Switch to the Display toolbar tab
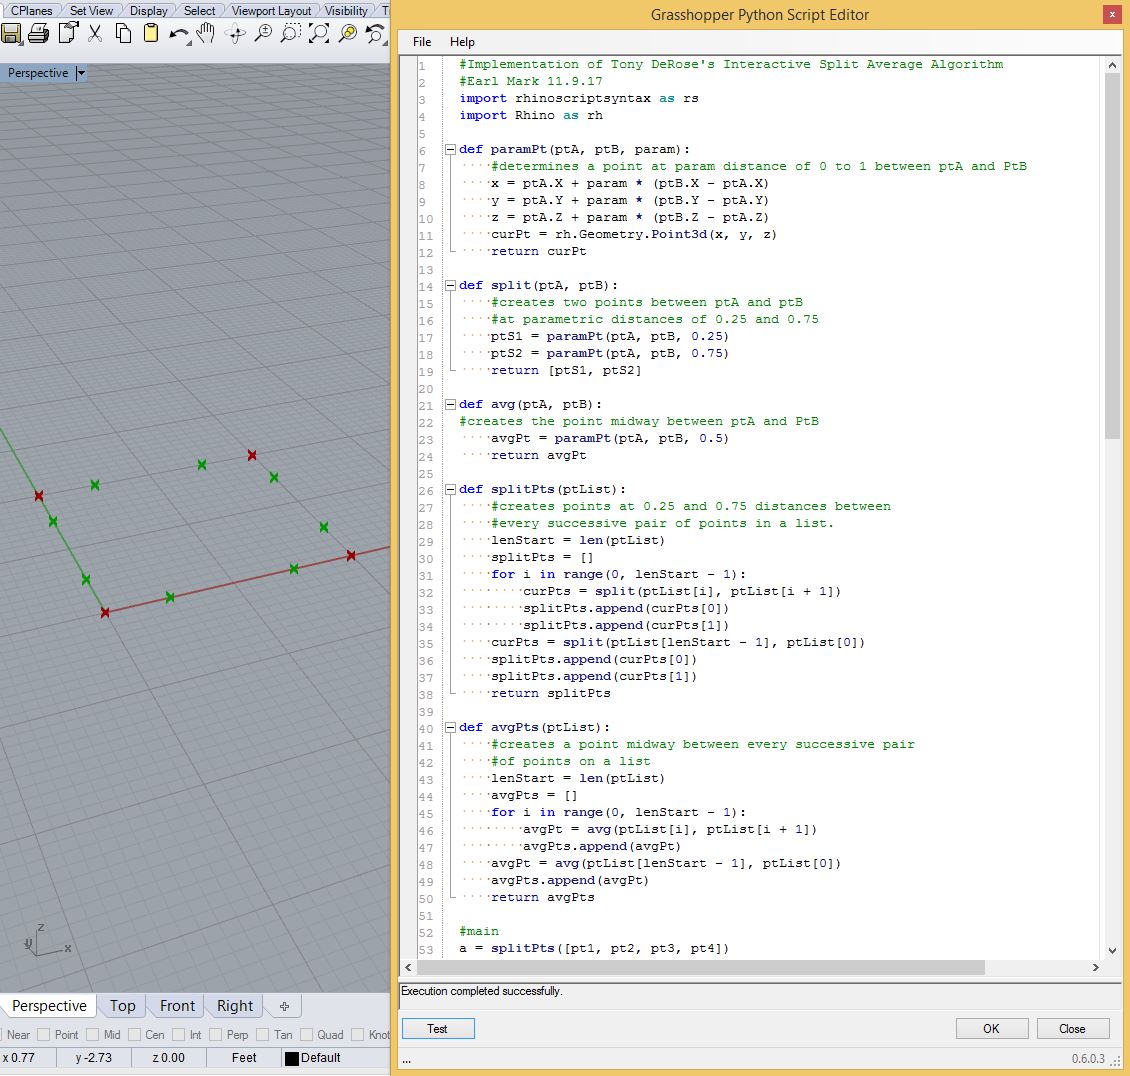Screen dimensions: 1130x1076 tap(148, 11)
